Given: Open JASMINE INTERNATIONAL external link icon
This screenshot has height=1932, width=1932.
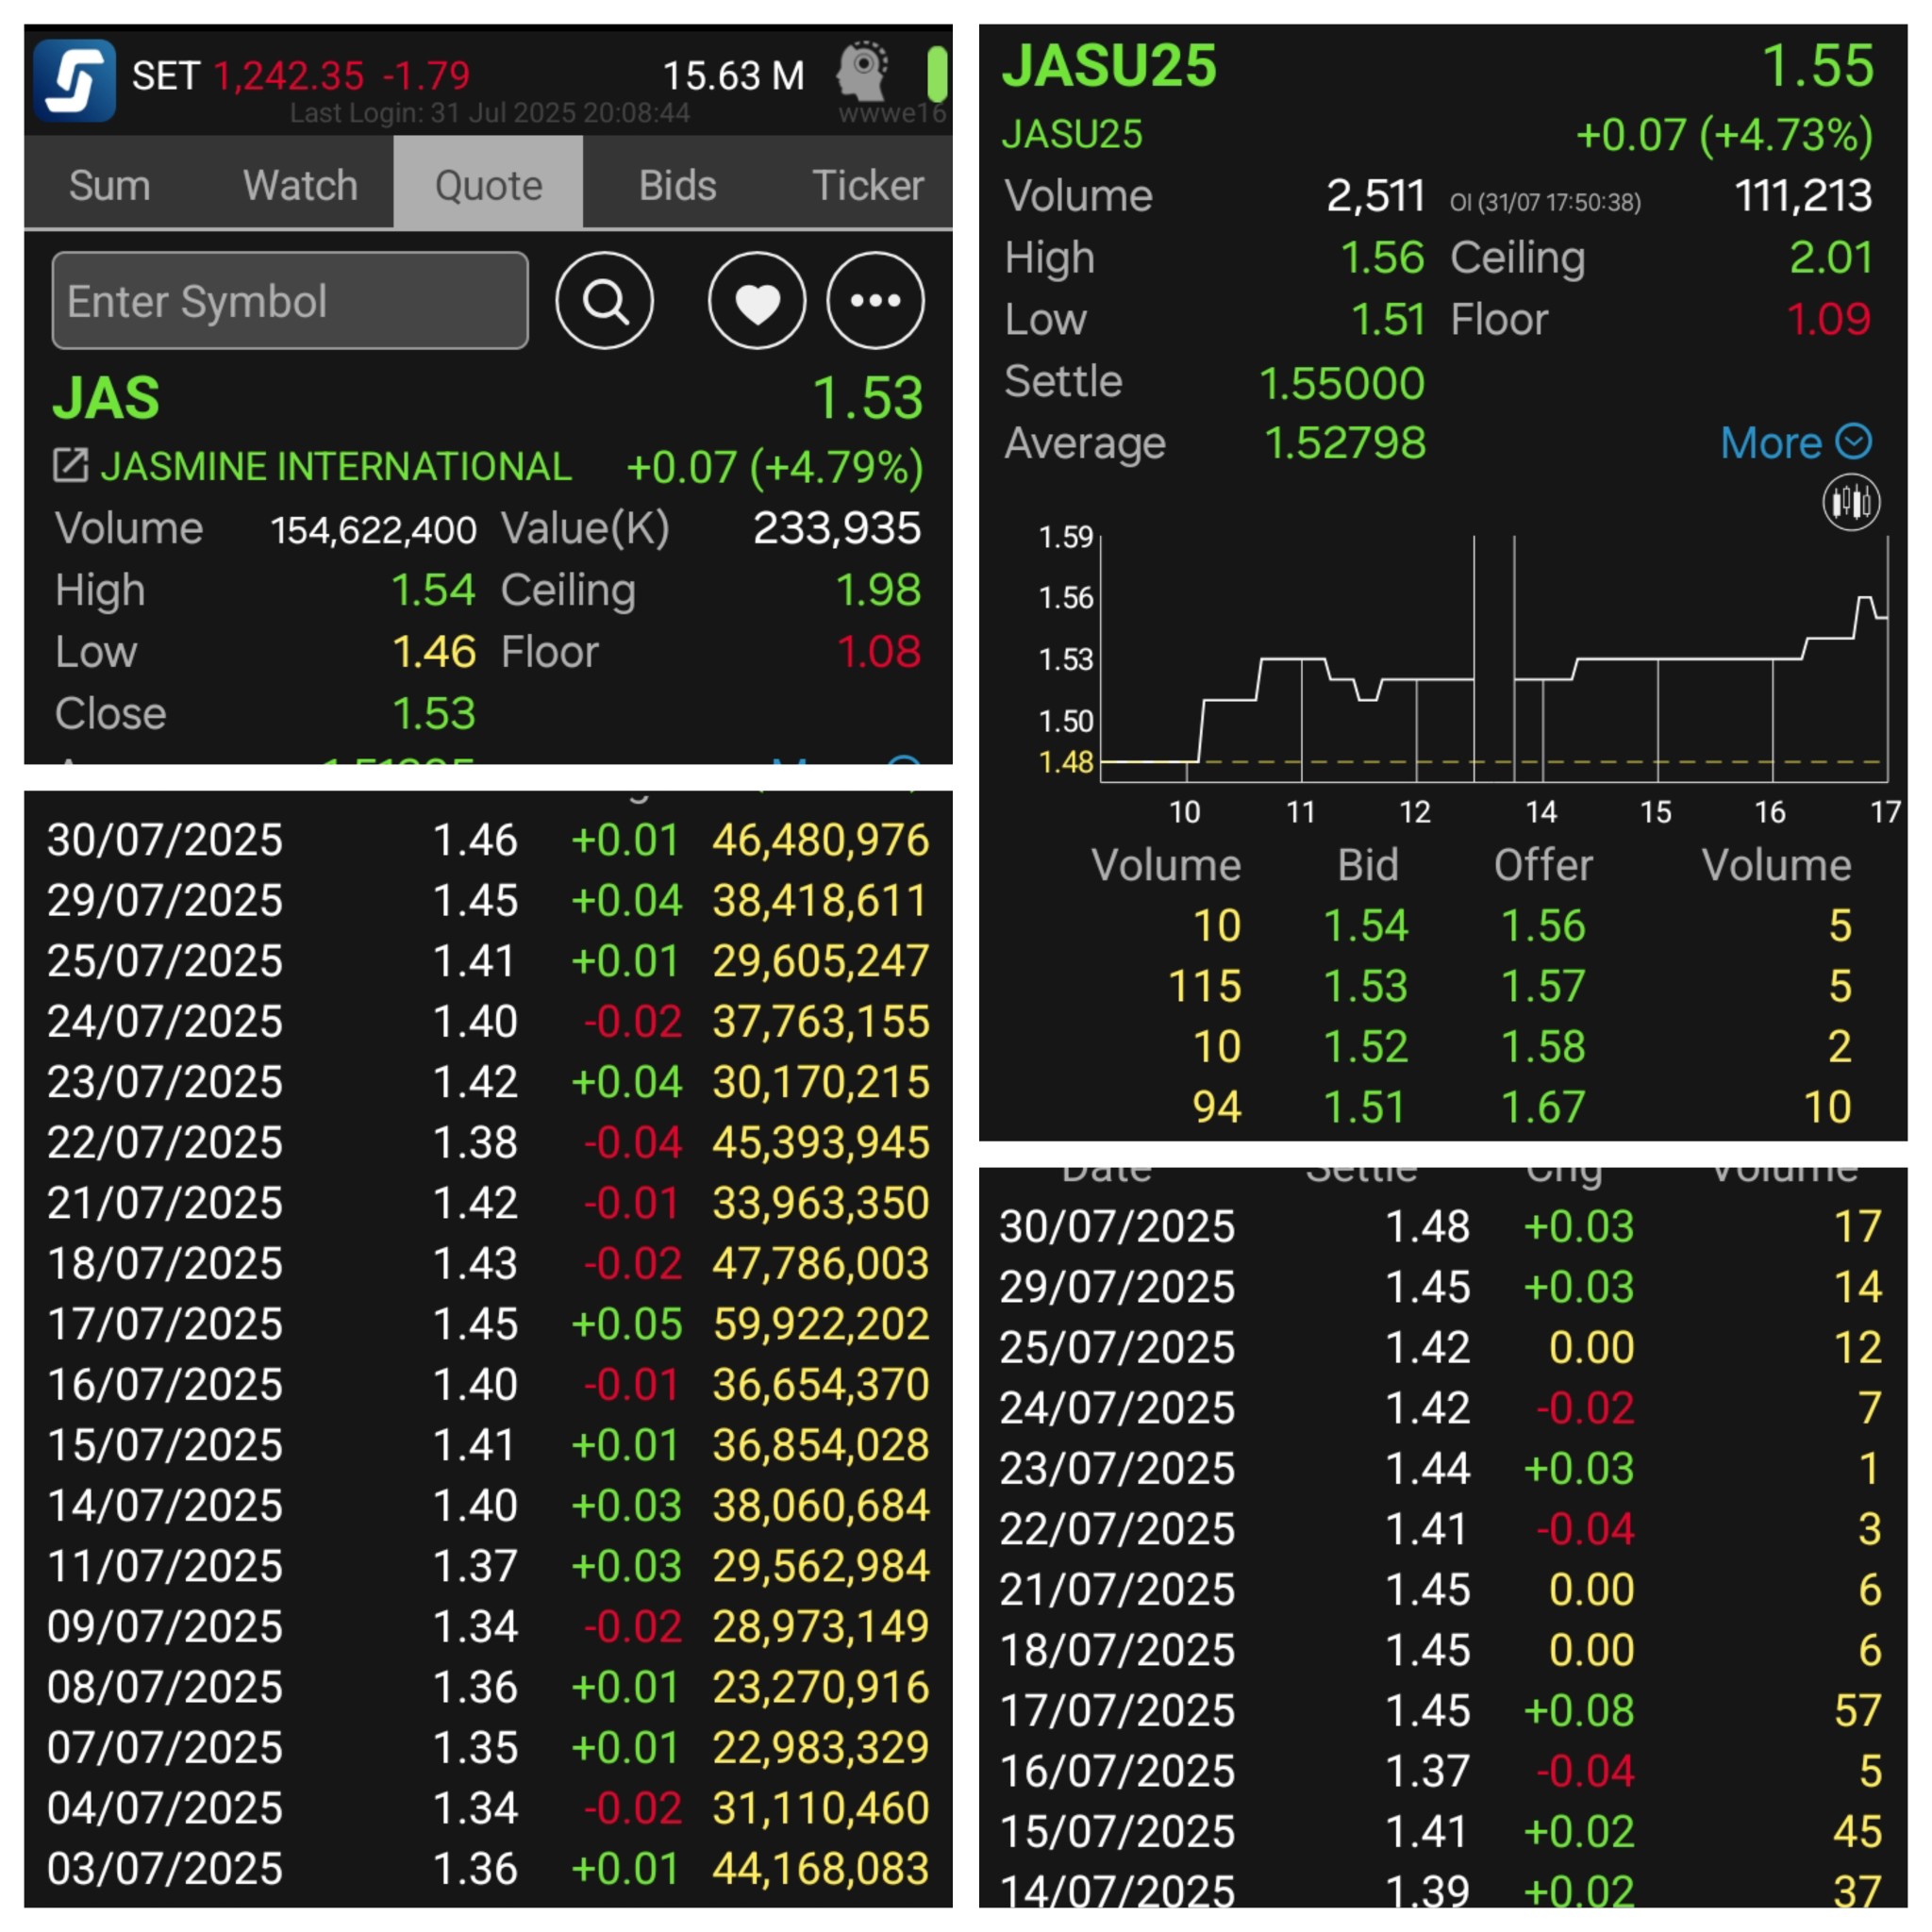Looking at the screenshot, I should 70,466.
